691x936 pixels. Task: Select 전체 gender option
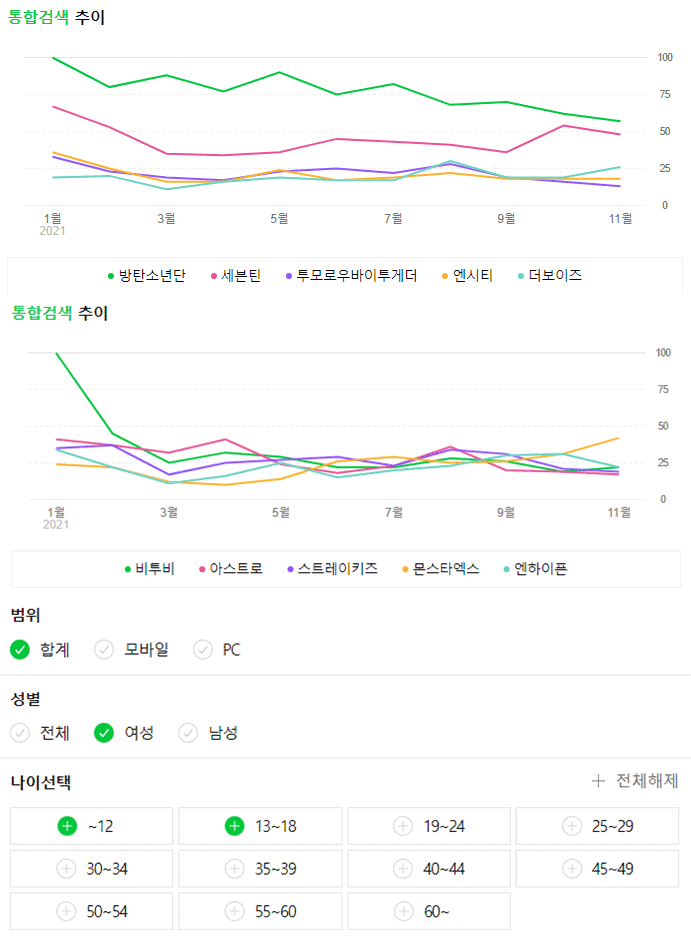41,733
